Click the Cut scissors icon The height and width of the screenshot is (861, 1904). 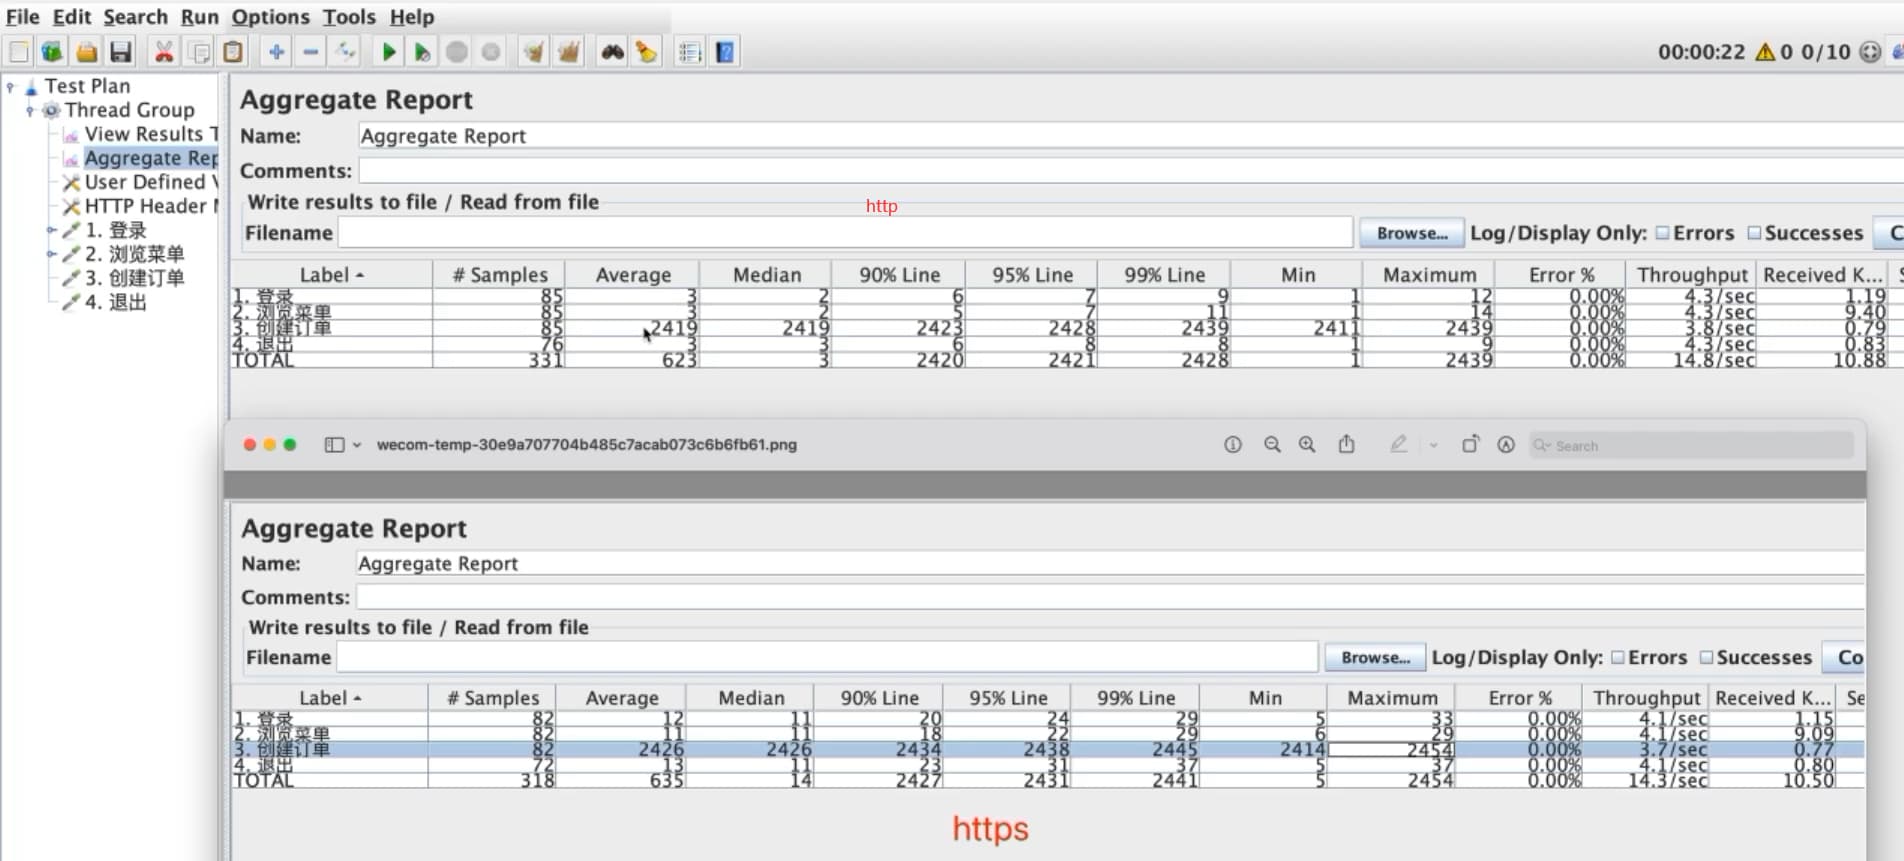pos(164,52)
